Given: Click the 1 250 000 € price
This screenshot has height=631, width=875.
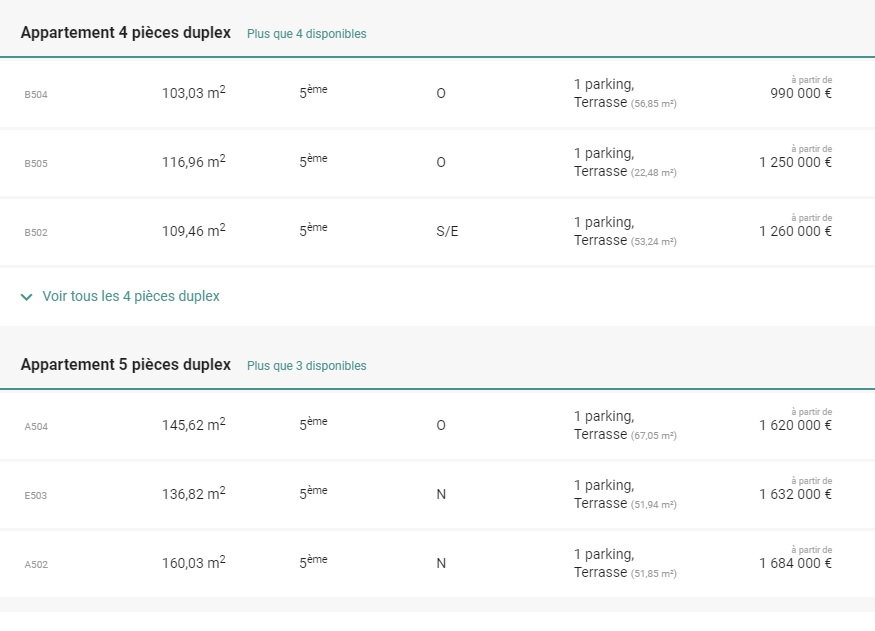Looking at the screenshot, I should (795, 163).
